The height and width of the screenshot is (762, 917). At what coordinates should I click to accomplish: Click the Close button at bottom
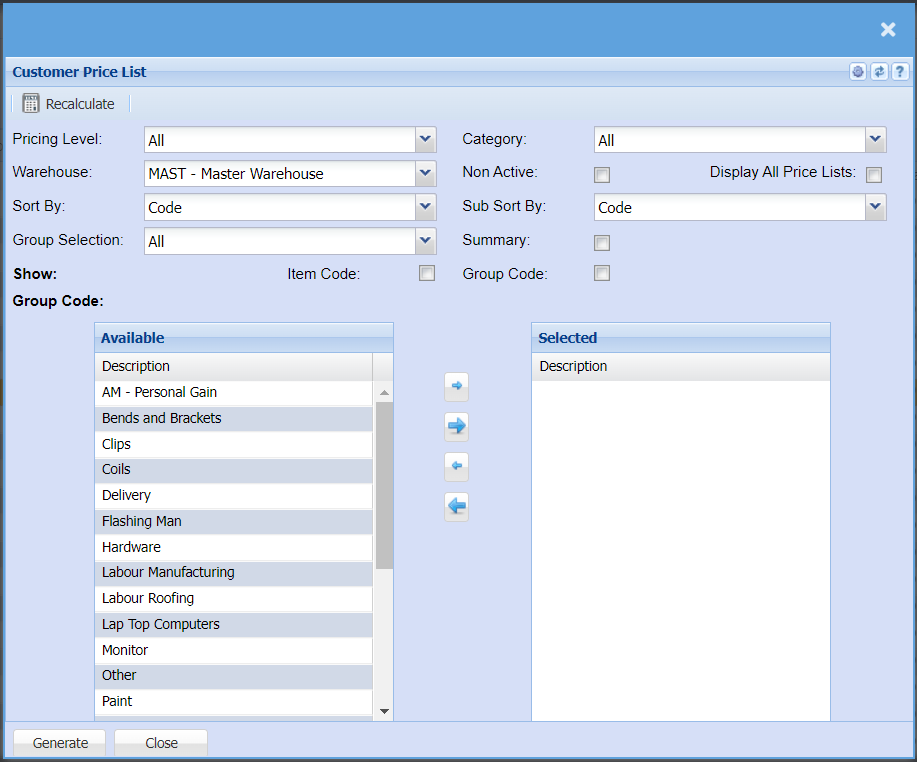coord(161,743)
